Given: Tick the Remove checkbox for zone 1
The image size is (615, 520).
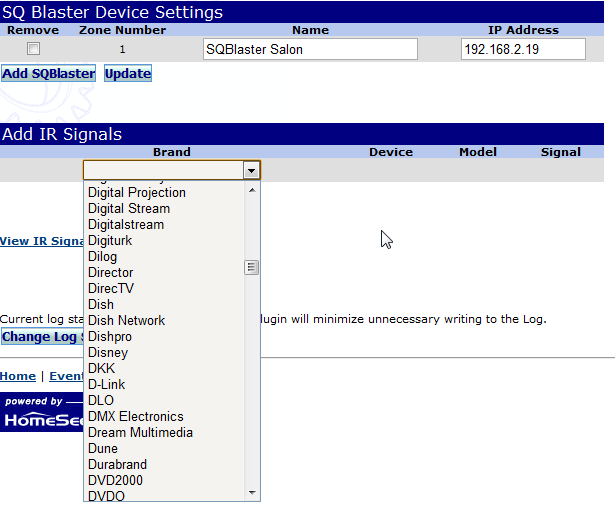Looking at the screenshot, I should click(33, 49).
